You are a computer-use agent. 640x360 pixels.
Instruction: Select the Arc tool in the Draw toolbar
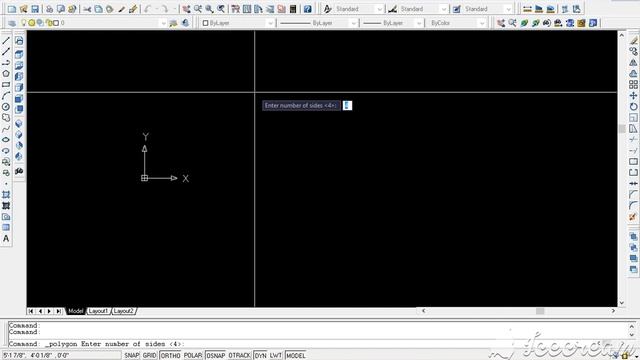tap(6, 96)
